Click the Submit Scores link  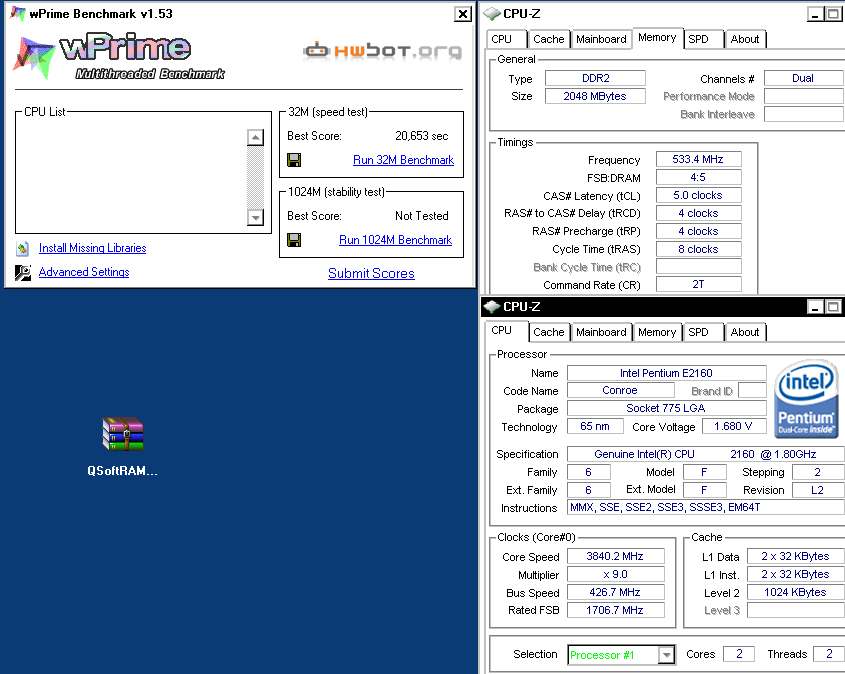(x=371, y=273)
